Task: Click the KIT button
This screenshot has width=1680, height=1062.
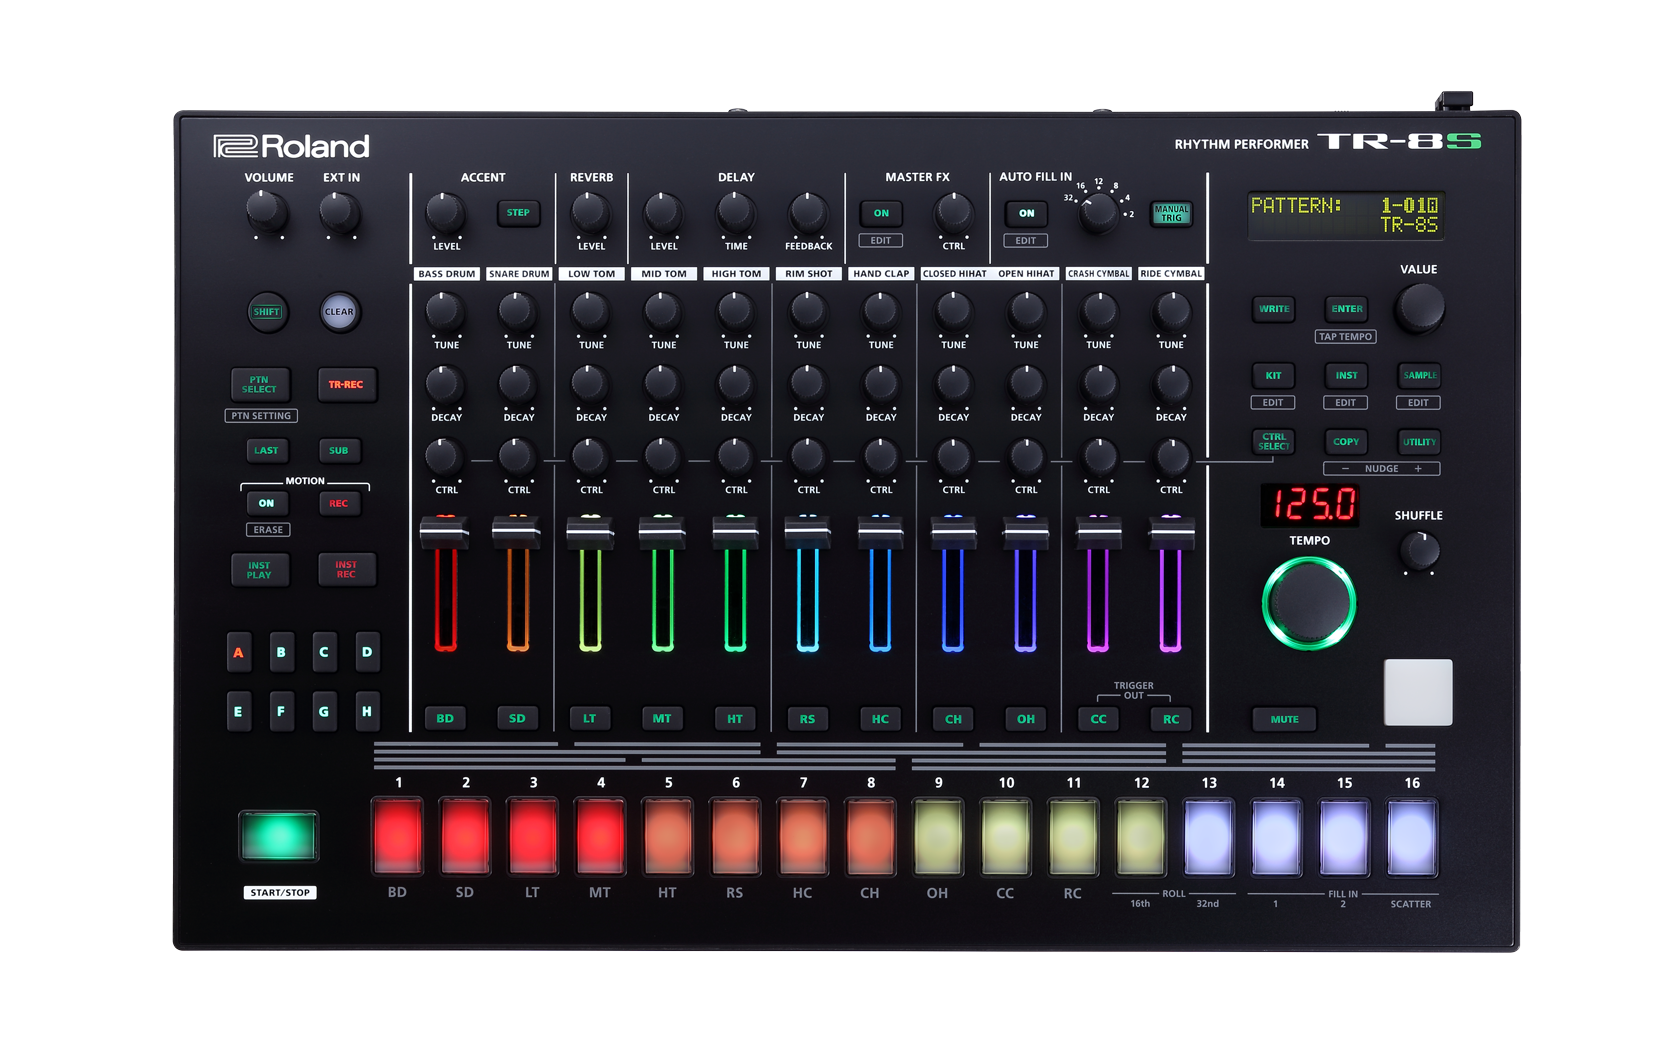Action: [1274, 376]
